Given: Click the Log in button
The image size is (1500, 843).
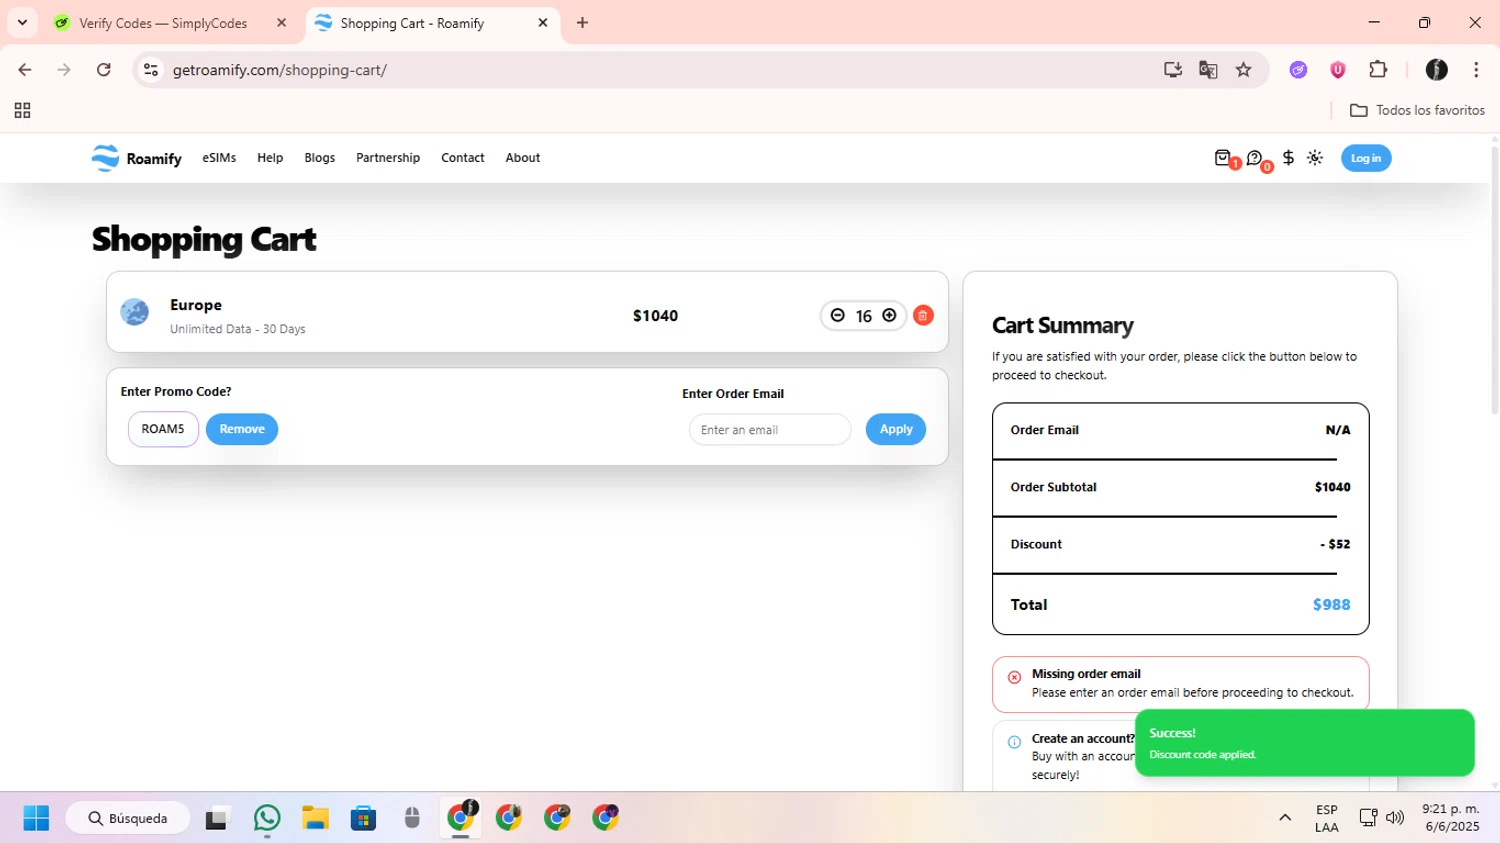Looking at the screenshot, I should (1366, 158).
